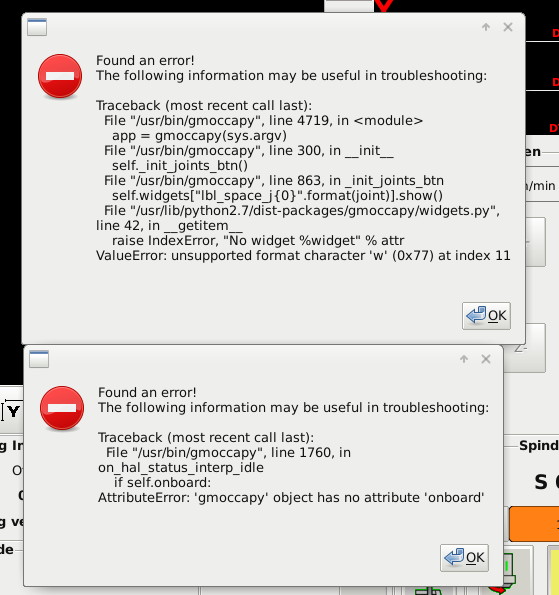Click the 'S 0' spindle speed readout
559x595 pixels.
(x=546, y=482)
